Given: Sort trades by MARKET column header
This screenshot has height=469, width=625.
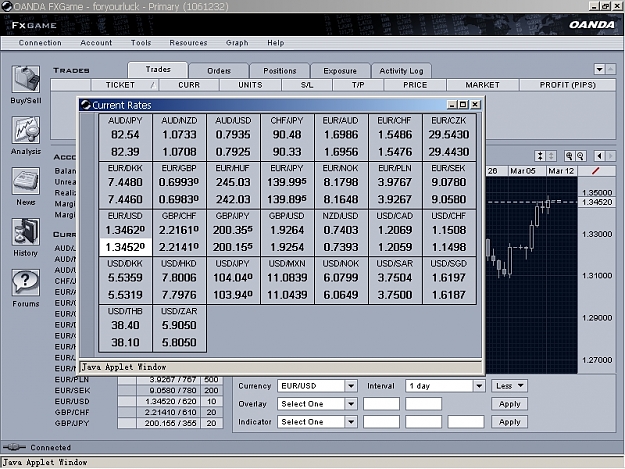Looking at the screenshot, I should (483, 85).
